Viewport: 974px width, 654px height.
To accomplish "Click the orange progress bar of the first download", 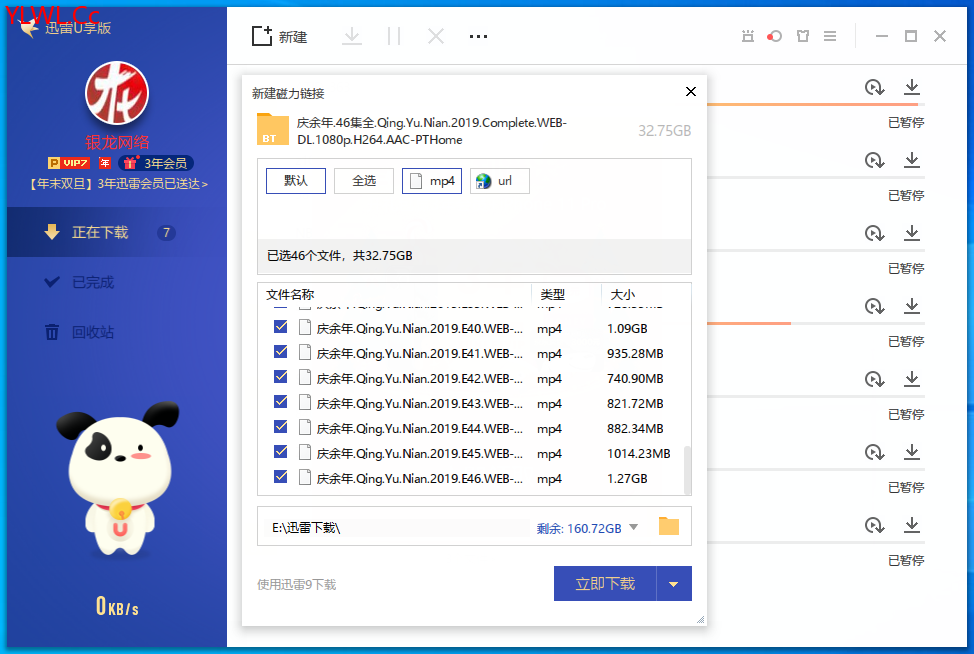I will 812,104.
